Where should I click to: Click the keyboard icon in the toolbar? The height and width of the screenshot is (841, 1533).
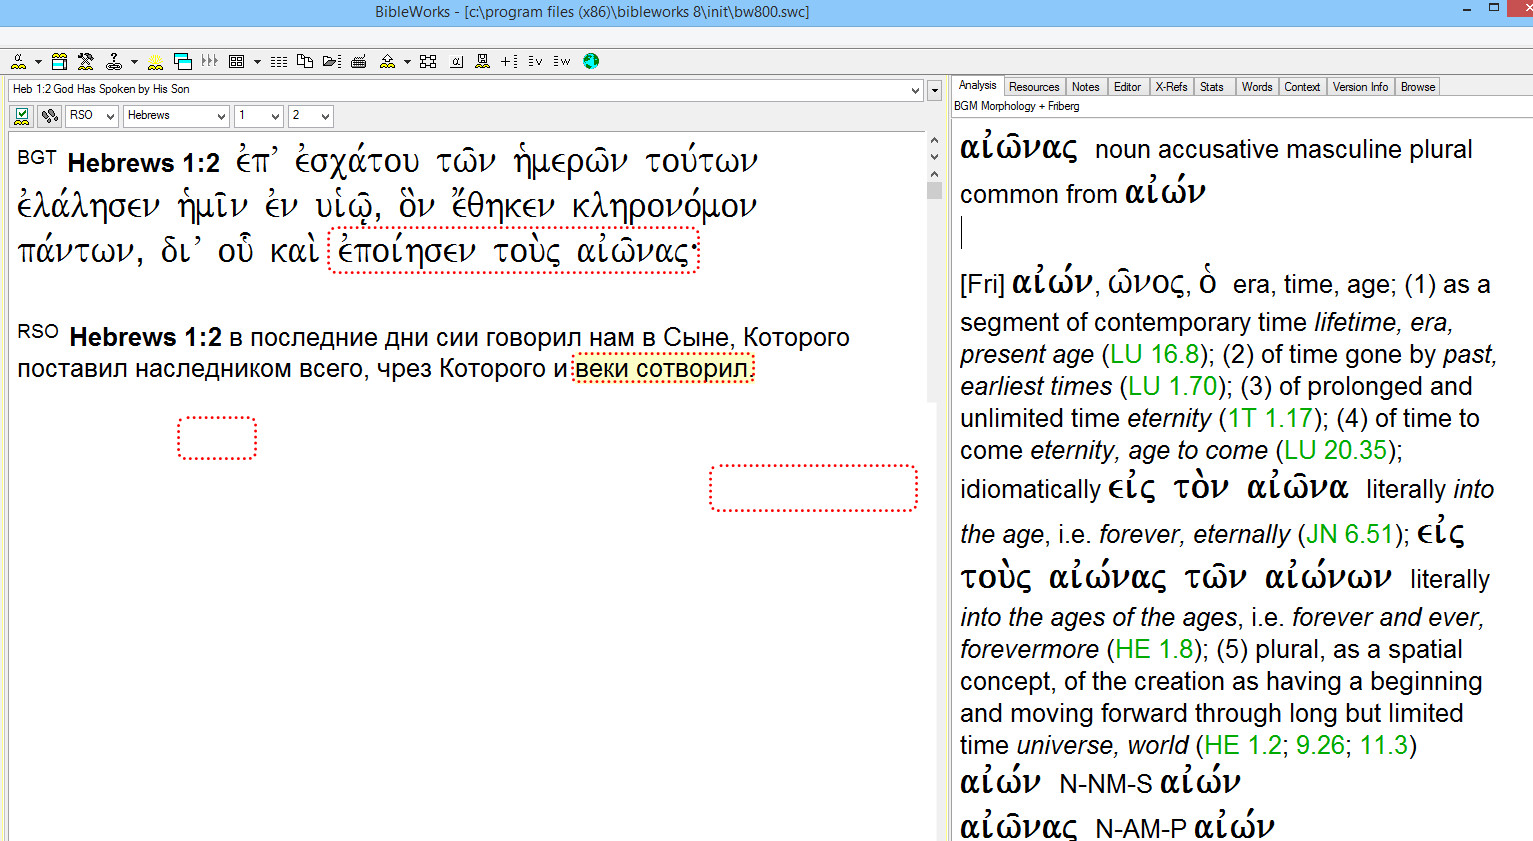(x=359, y=61)
